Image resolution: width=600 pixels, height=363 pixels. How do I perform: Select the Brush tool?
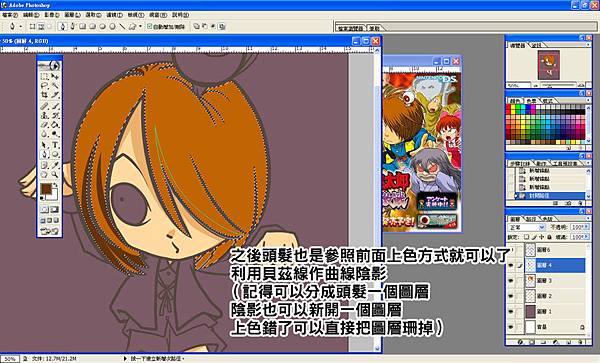pos(55,106)
